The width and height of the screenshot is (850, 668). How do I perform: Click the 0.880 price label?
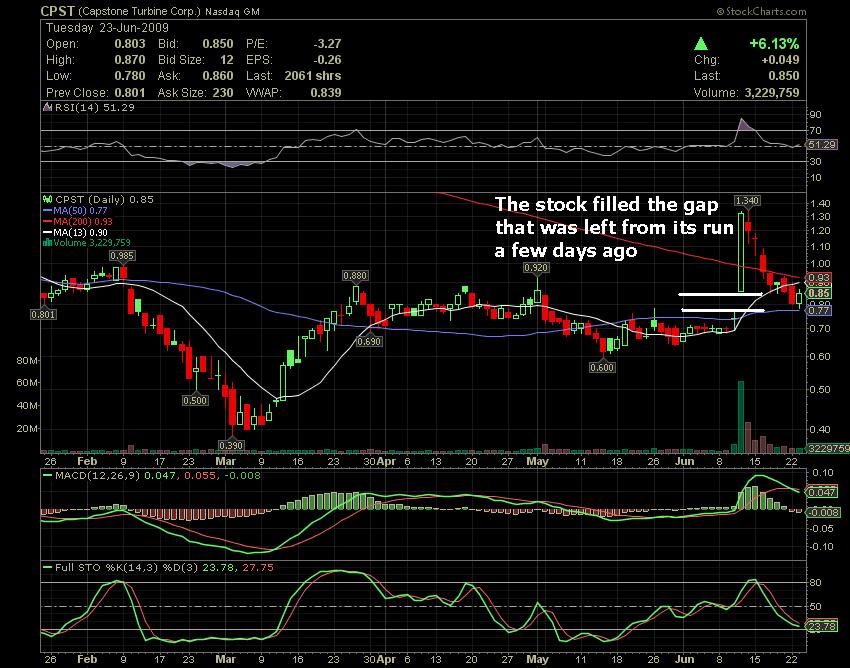pos(355,275)
